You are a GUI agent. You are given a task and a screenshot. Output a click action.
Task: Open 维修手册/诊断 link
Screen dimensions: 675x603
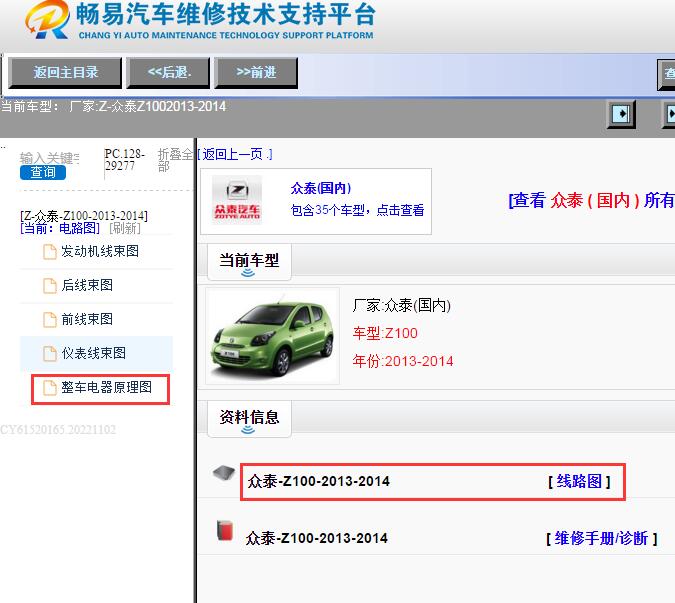point(601,538)
